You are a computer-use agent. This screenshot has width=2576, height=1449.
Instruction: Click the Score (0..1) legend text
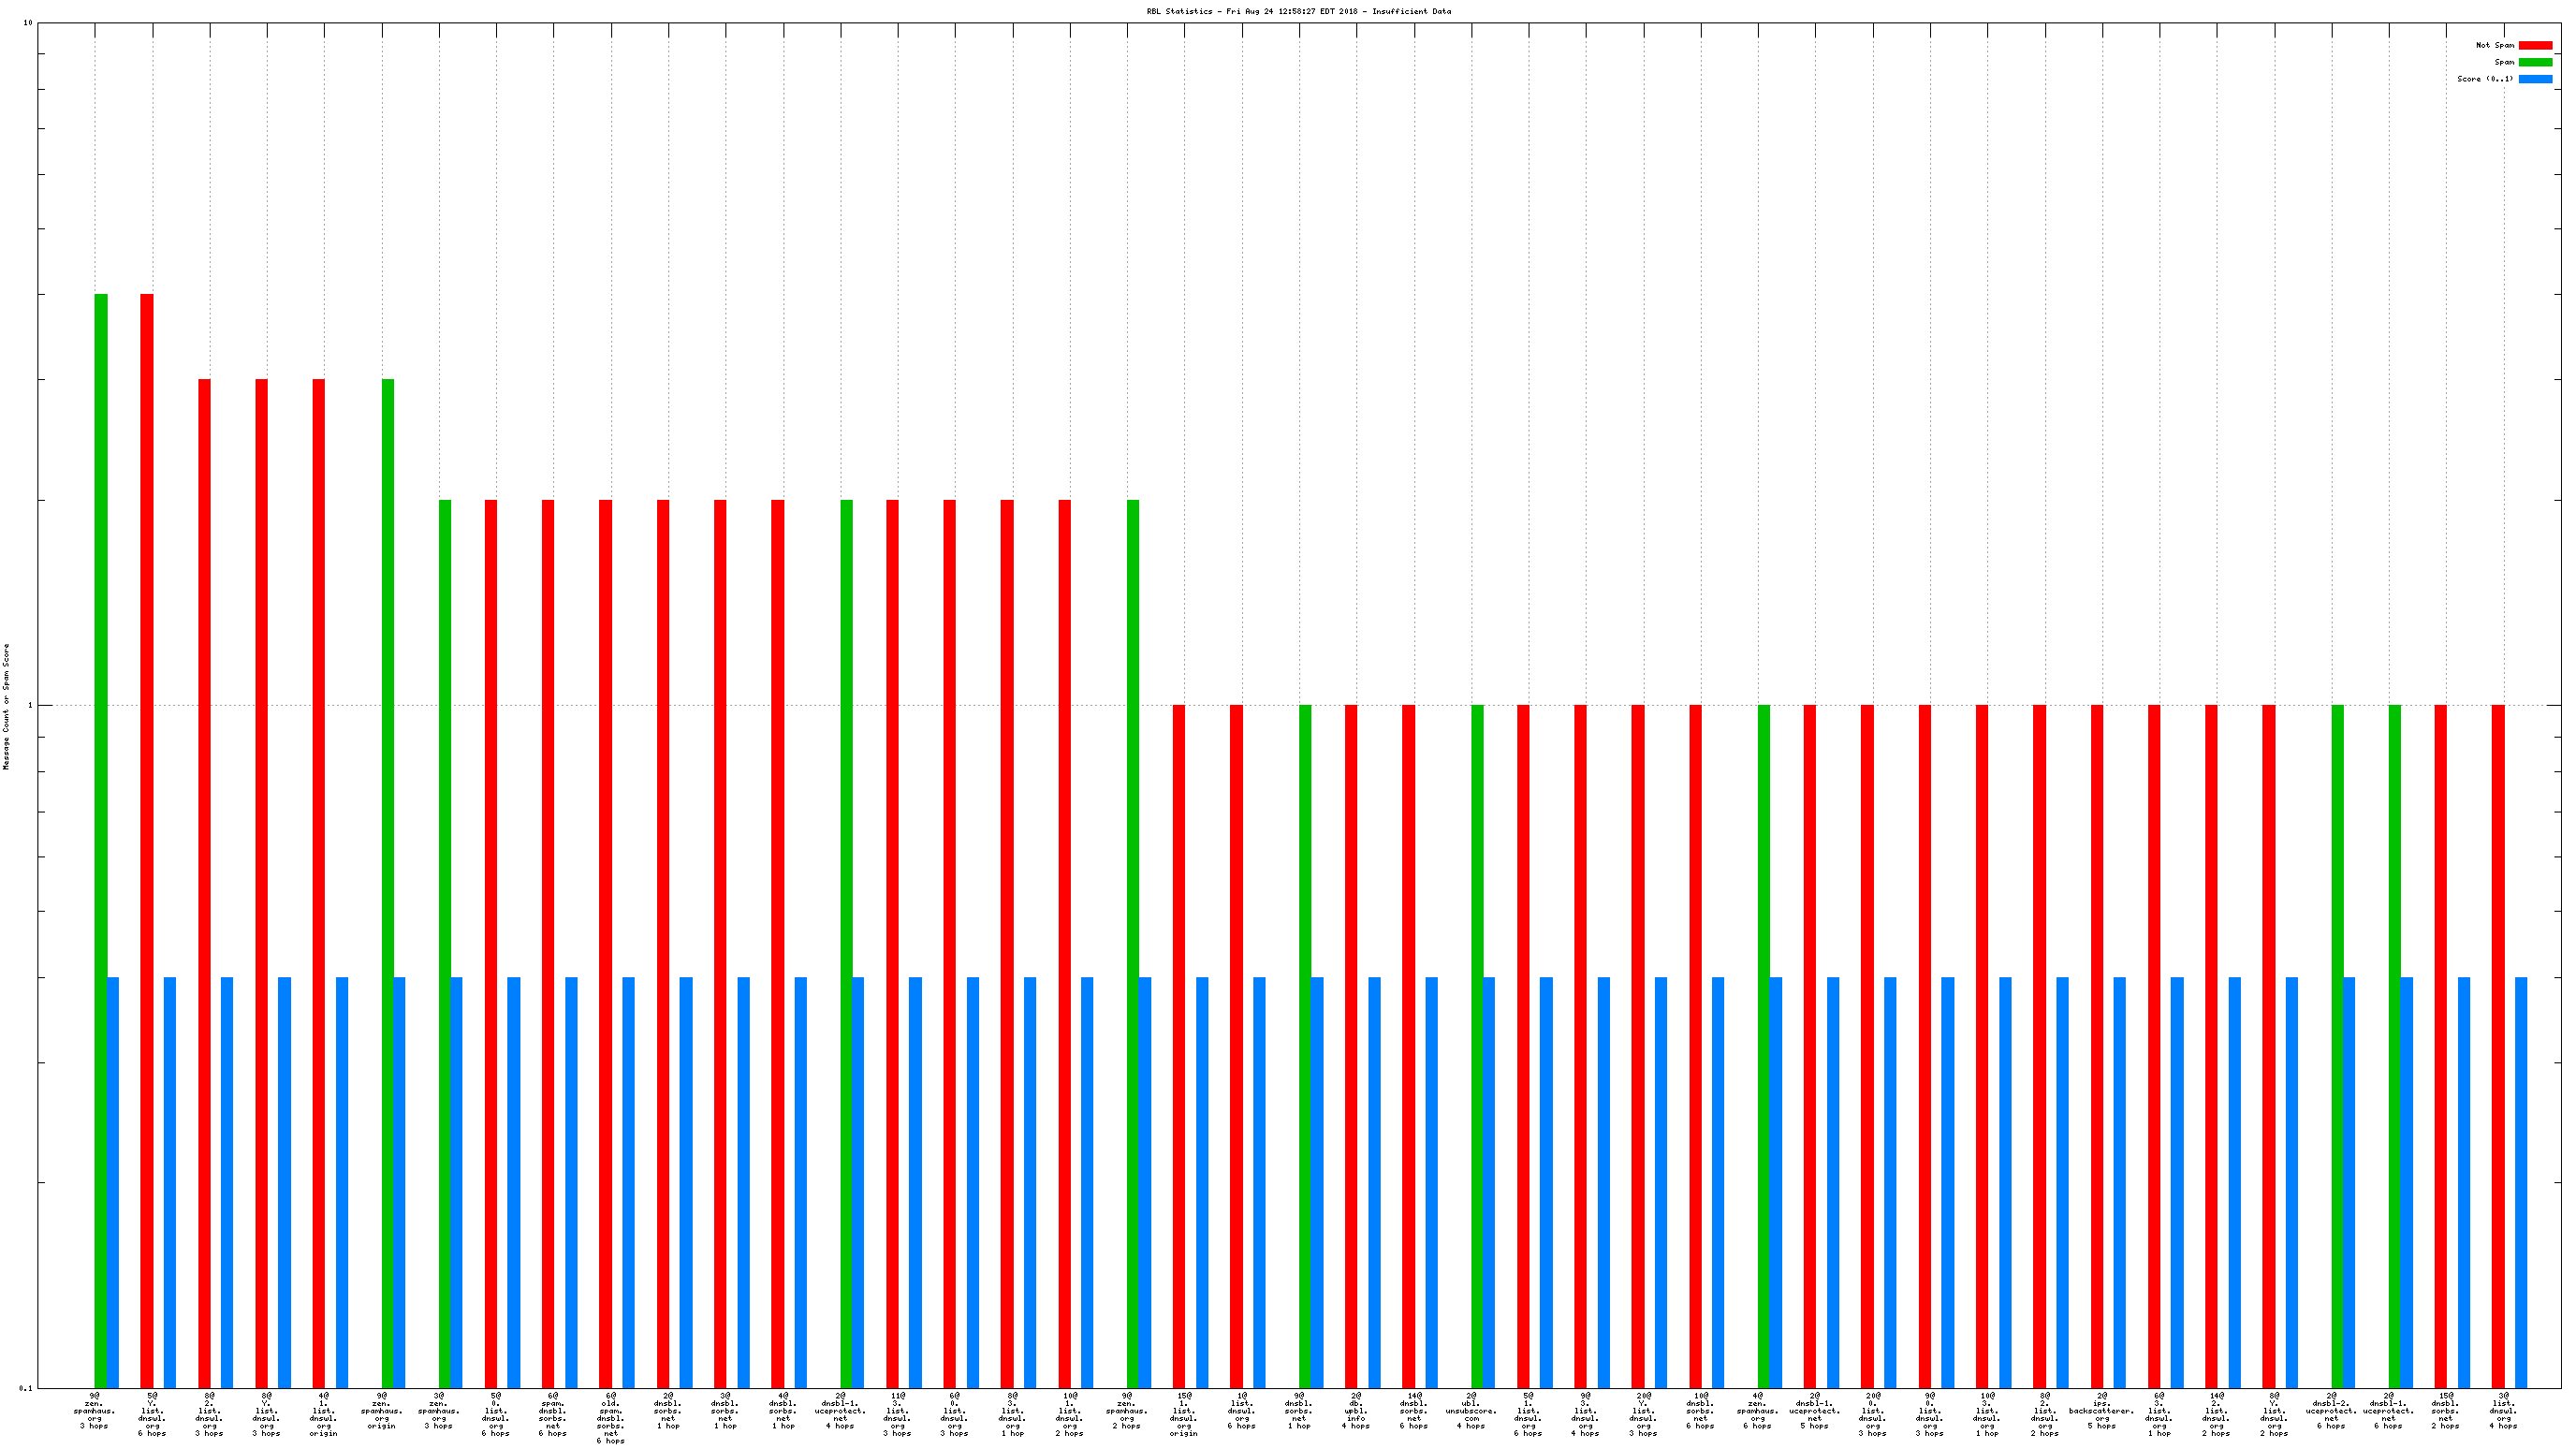pos(2485,79)
